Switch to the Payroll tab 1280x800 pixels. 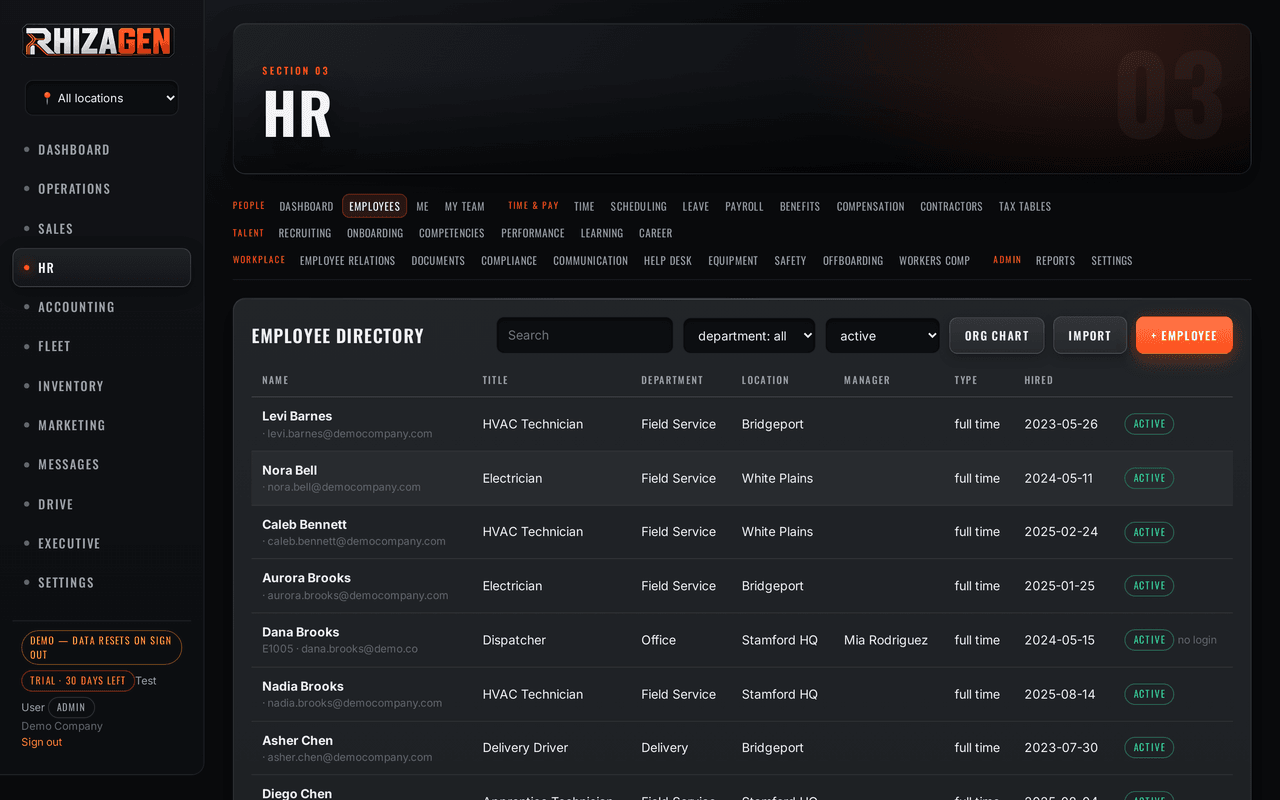coord(744,206)
